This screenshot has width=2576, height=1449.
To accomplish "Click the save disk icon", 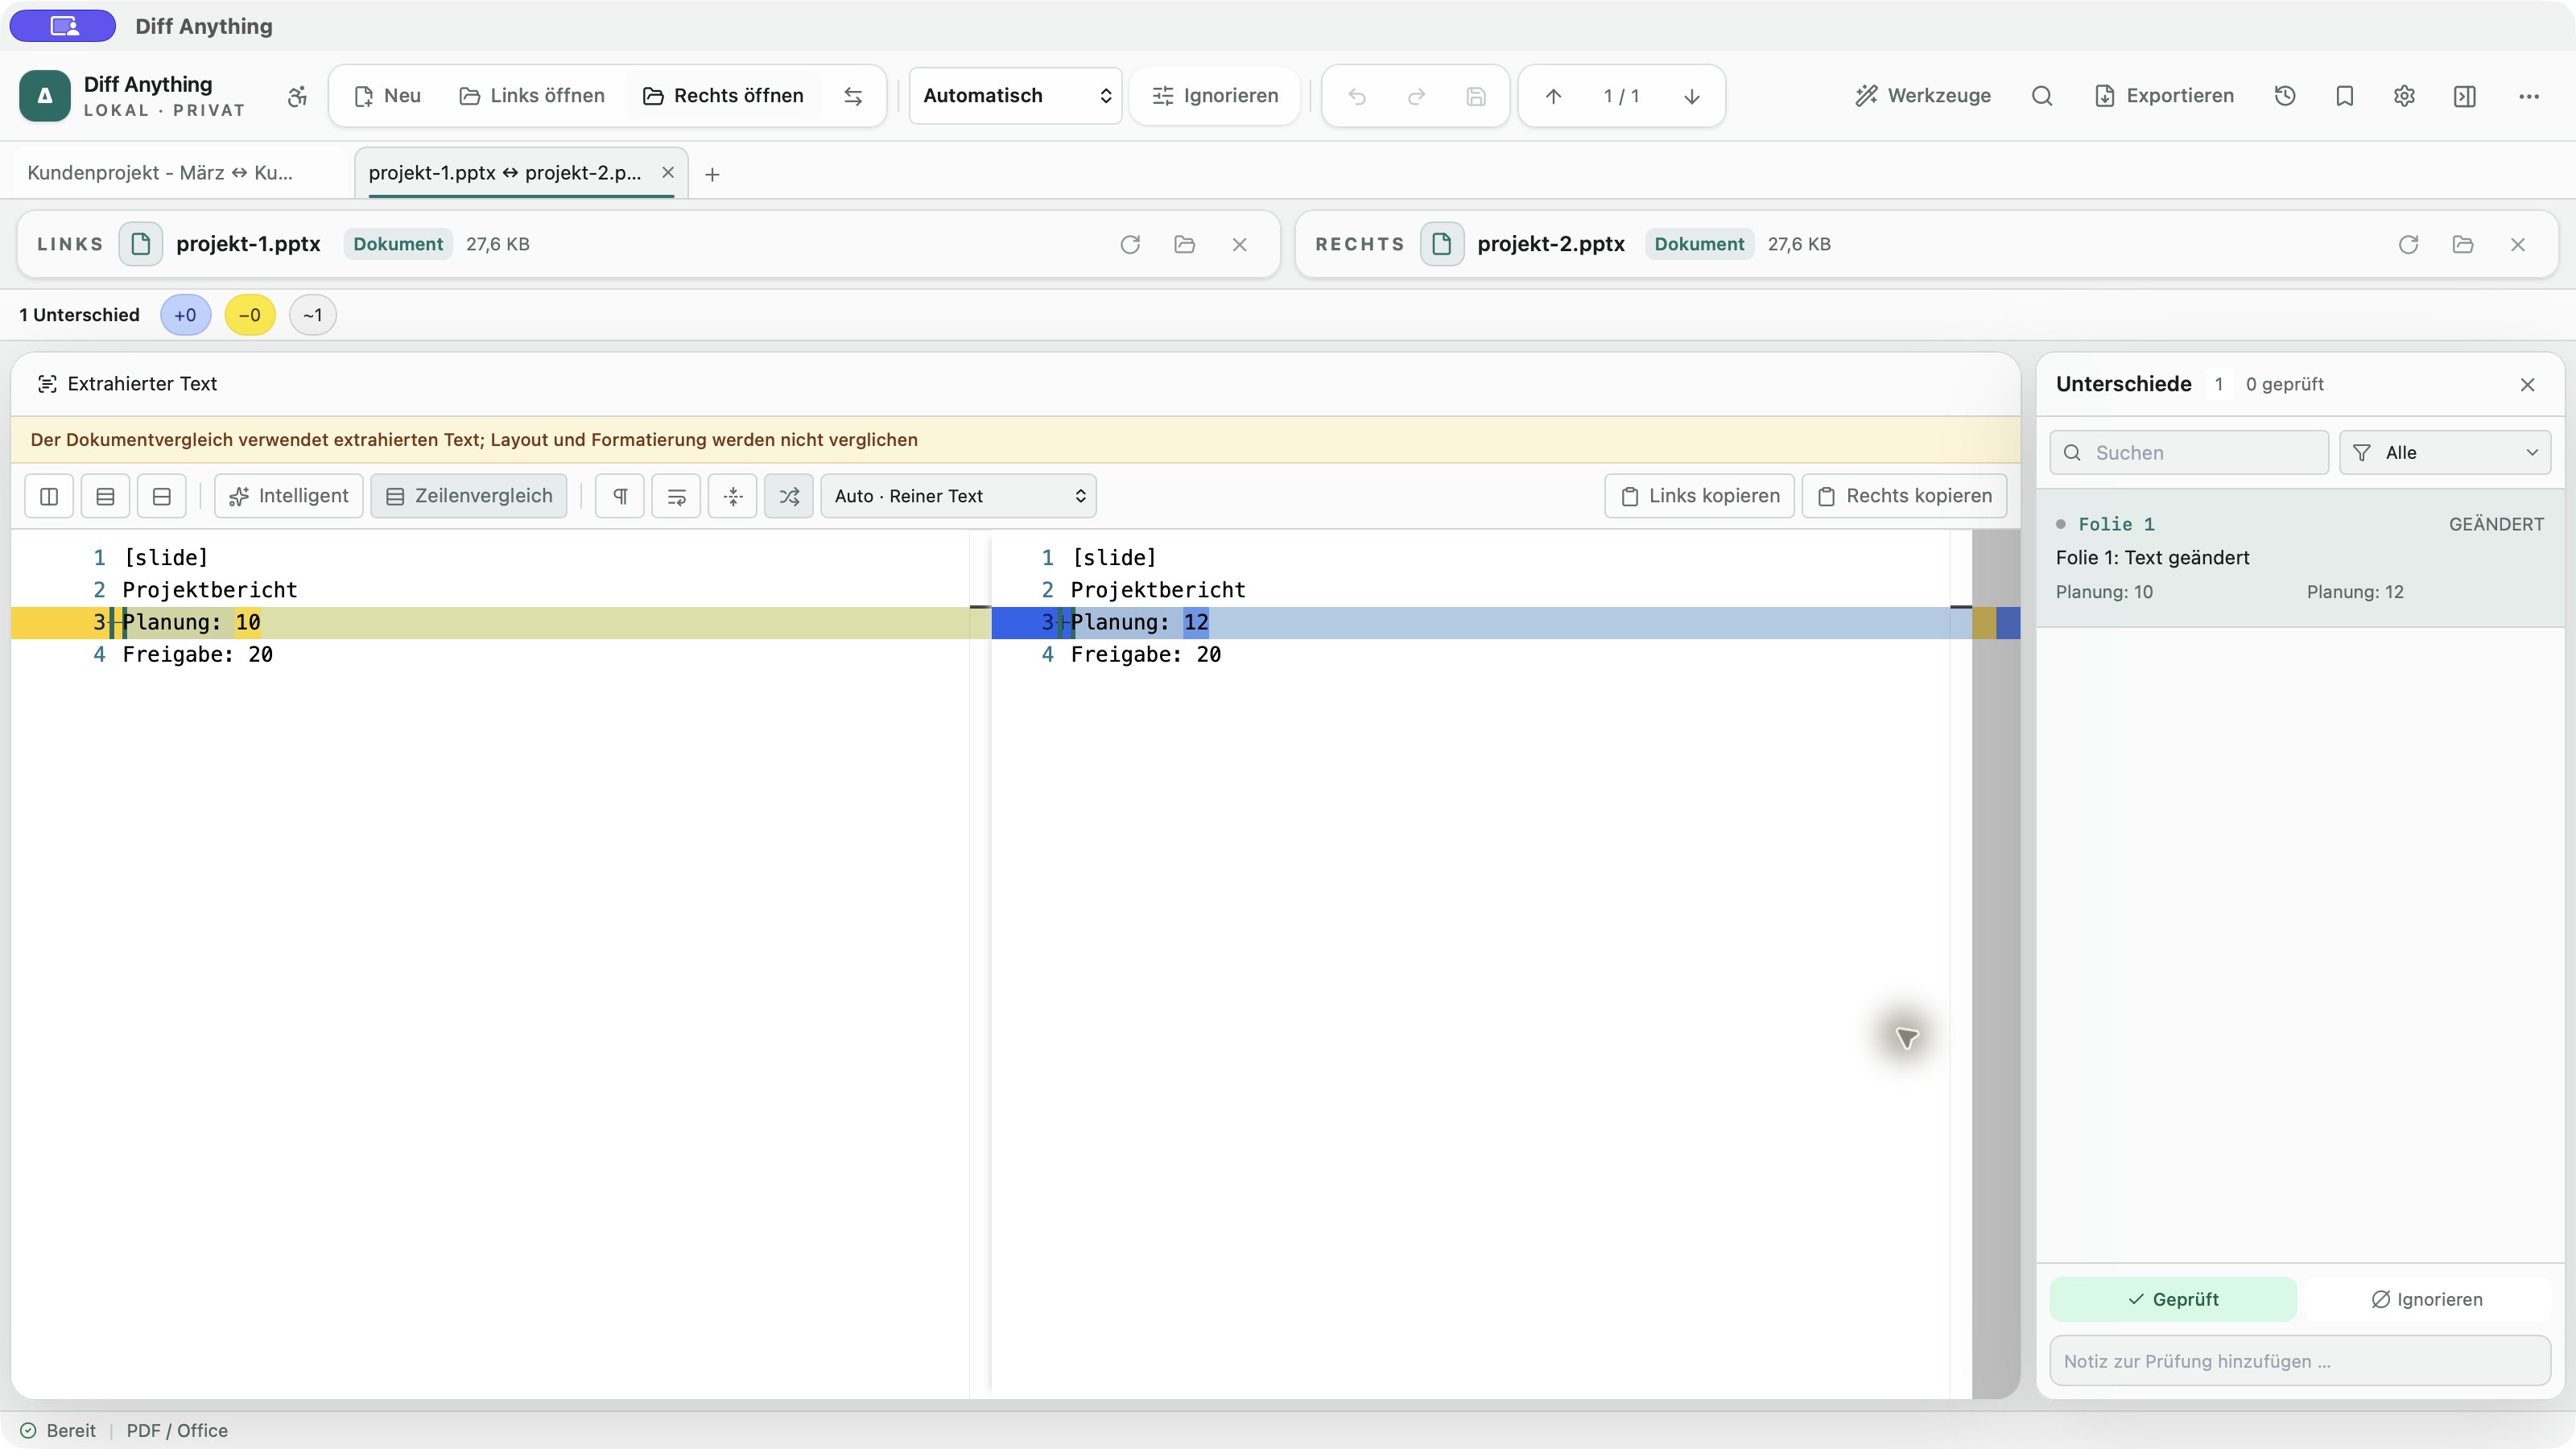I will coord(1476,96).
